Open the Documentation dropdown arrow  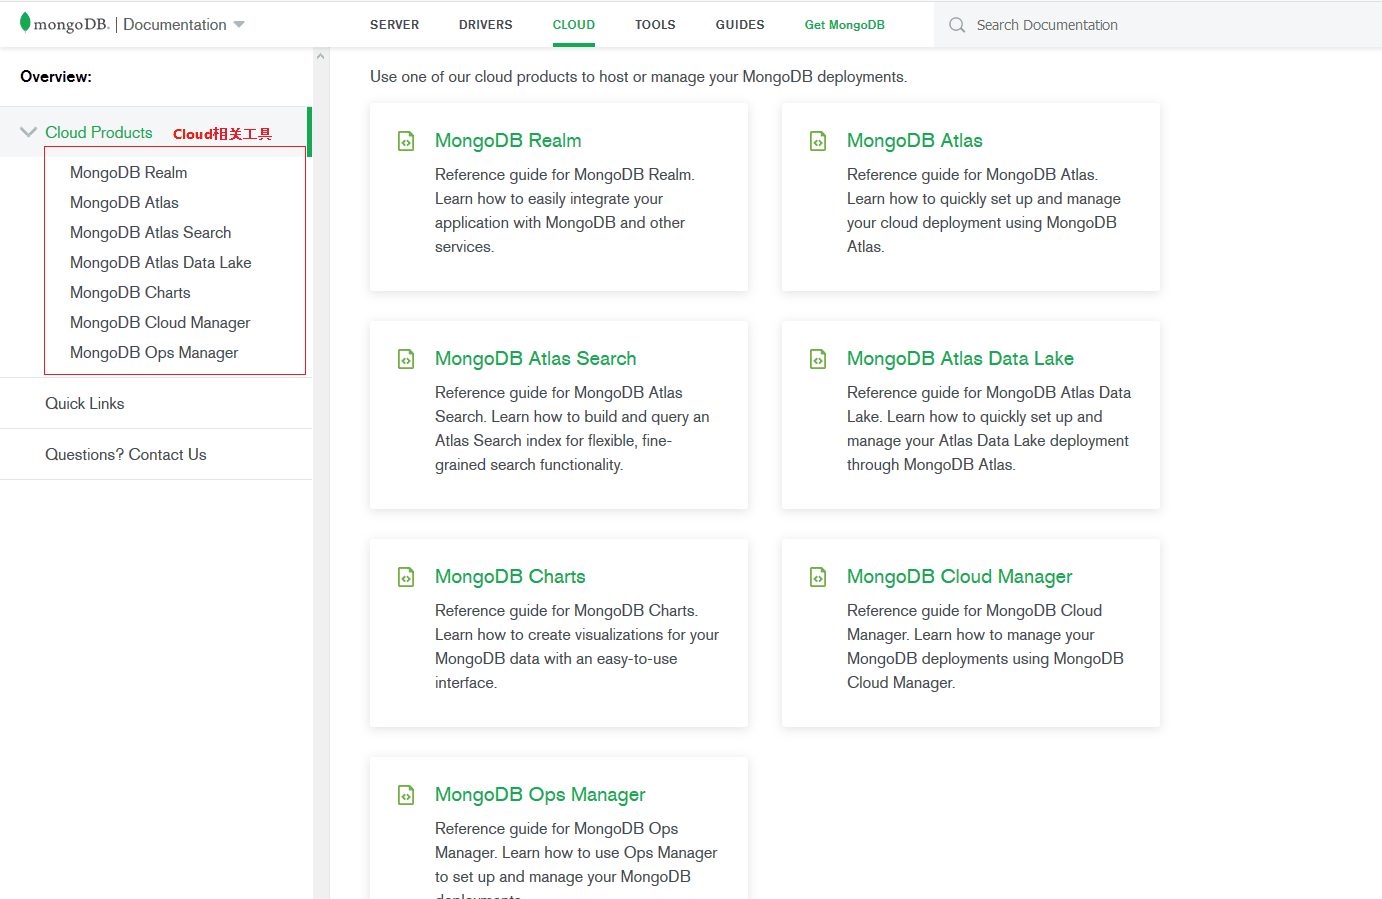click(239, 25)
